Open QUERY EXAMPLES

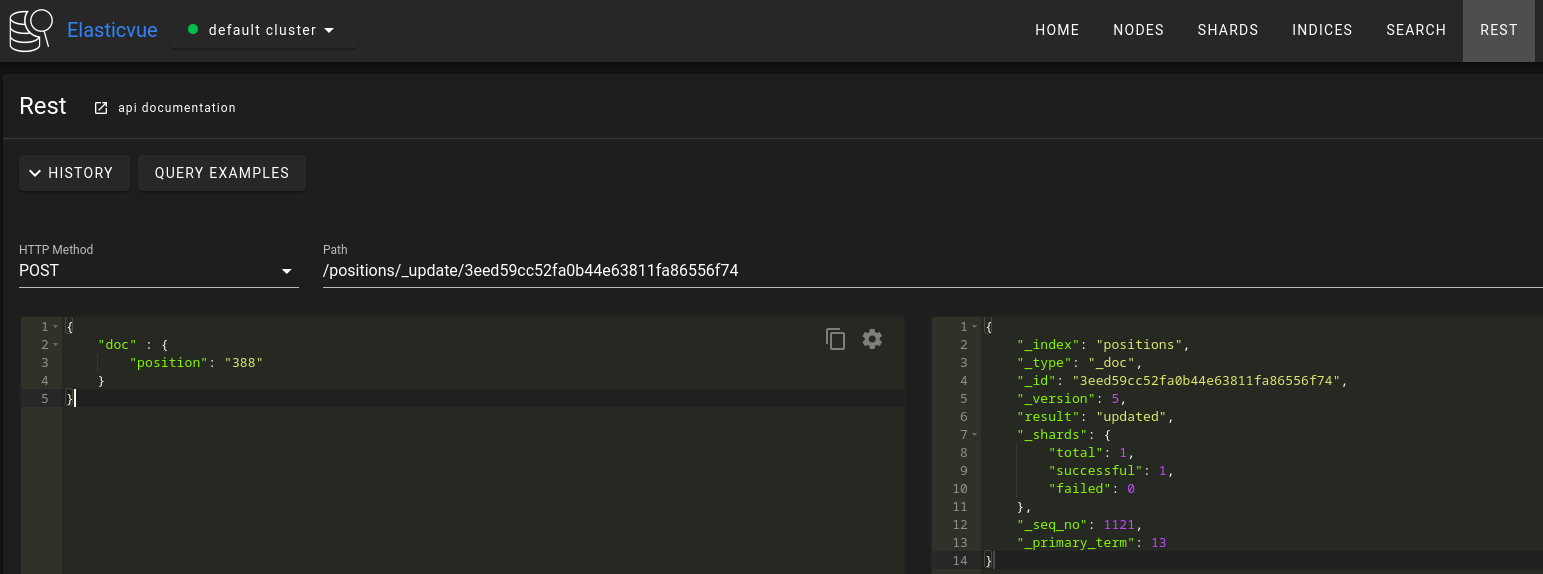pos(222,173)
